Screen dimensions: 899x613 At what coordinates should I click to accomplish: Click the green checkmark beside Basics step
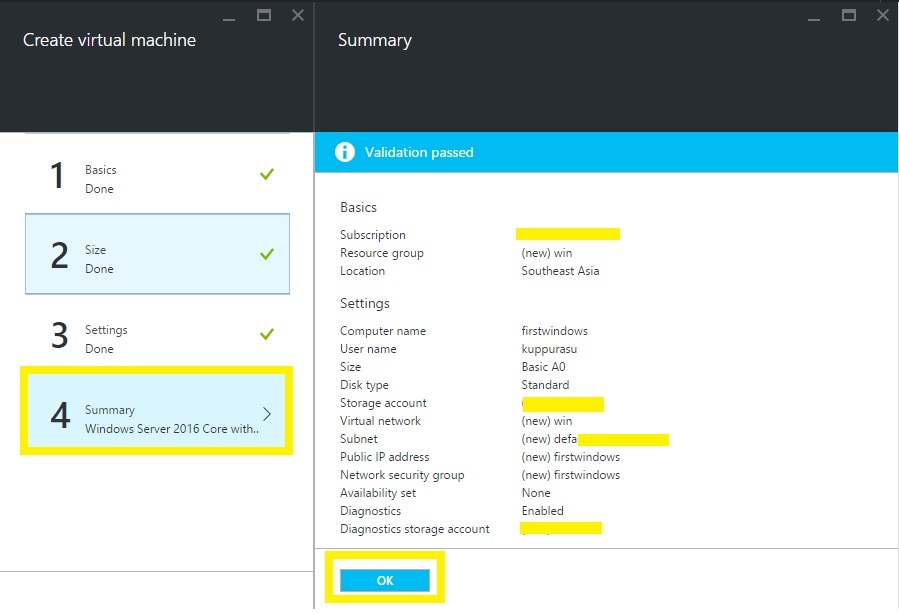(266, 175)
